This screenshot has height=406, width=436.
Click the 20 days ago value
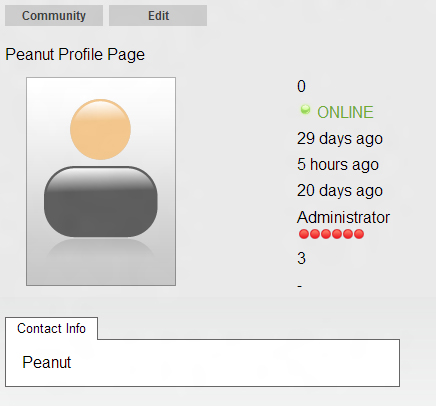[x=340, y=190]
